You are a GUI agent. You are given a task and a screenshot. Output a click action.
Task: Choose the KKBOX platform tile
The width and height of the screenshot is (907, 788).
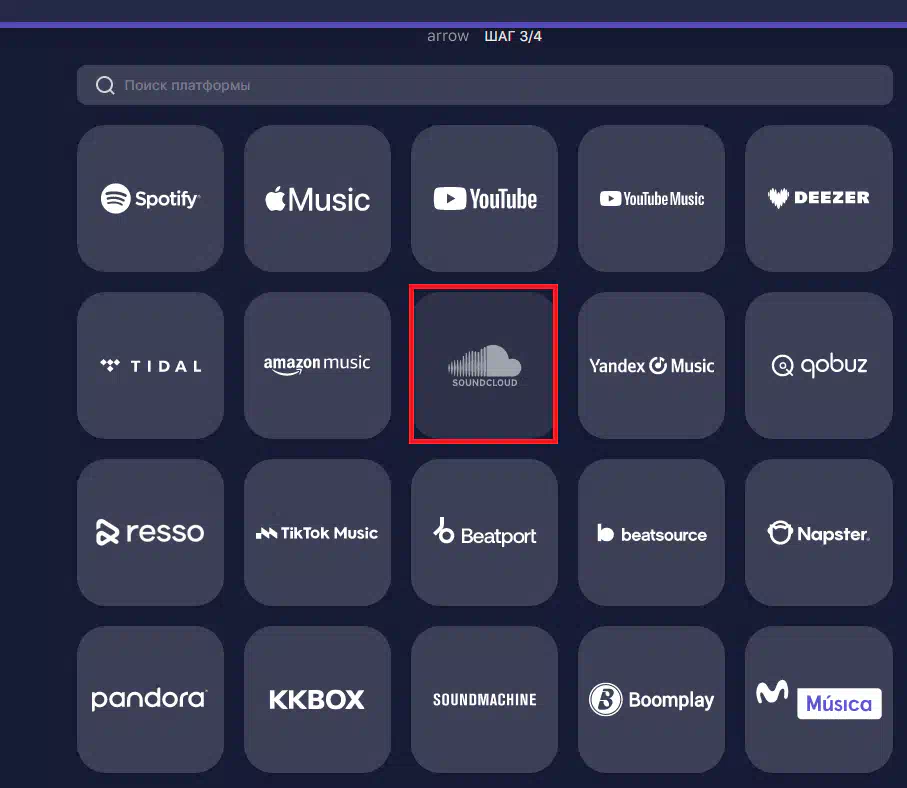[x=318, y=699]
